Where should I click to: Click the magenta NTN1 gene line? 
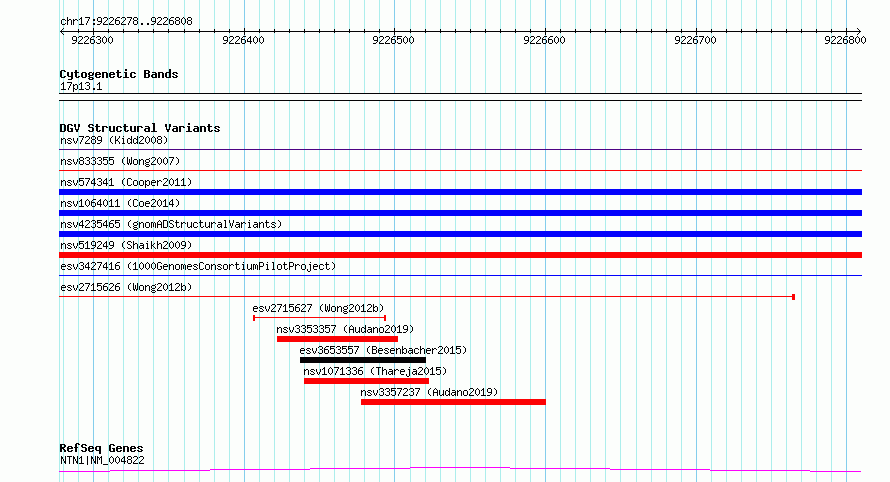[460, 470]
